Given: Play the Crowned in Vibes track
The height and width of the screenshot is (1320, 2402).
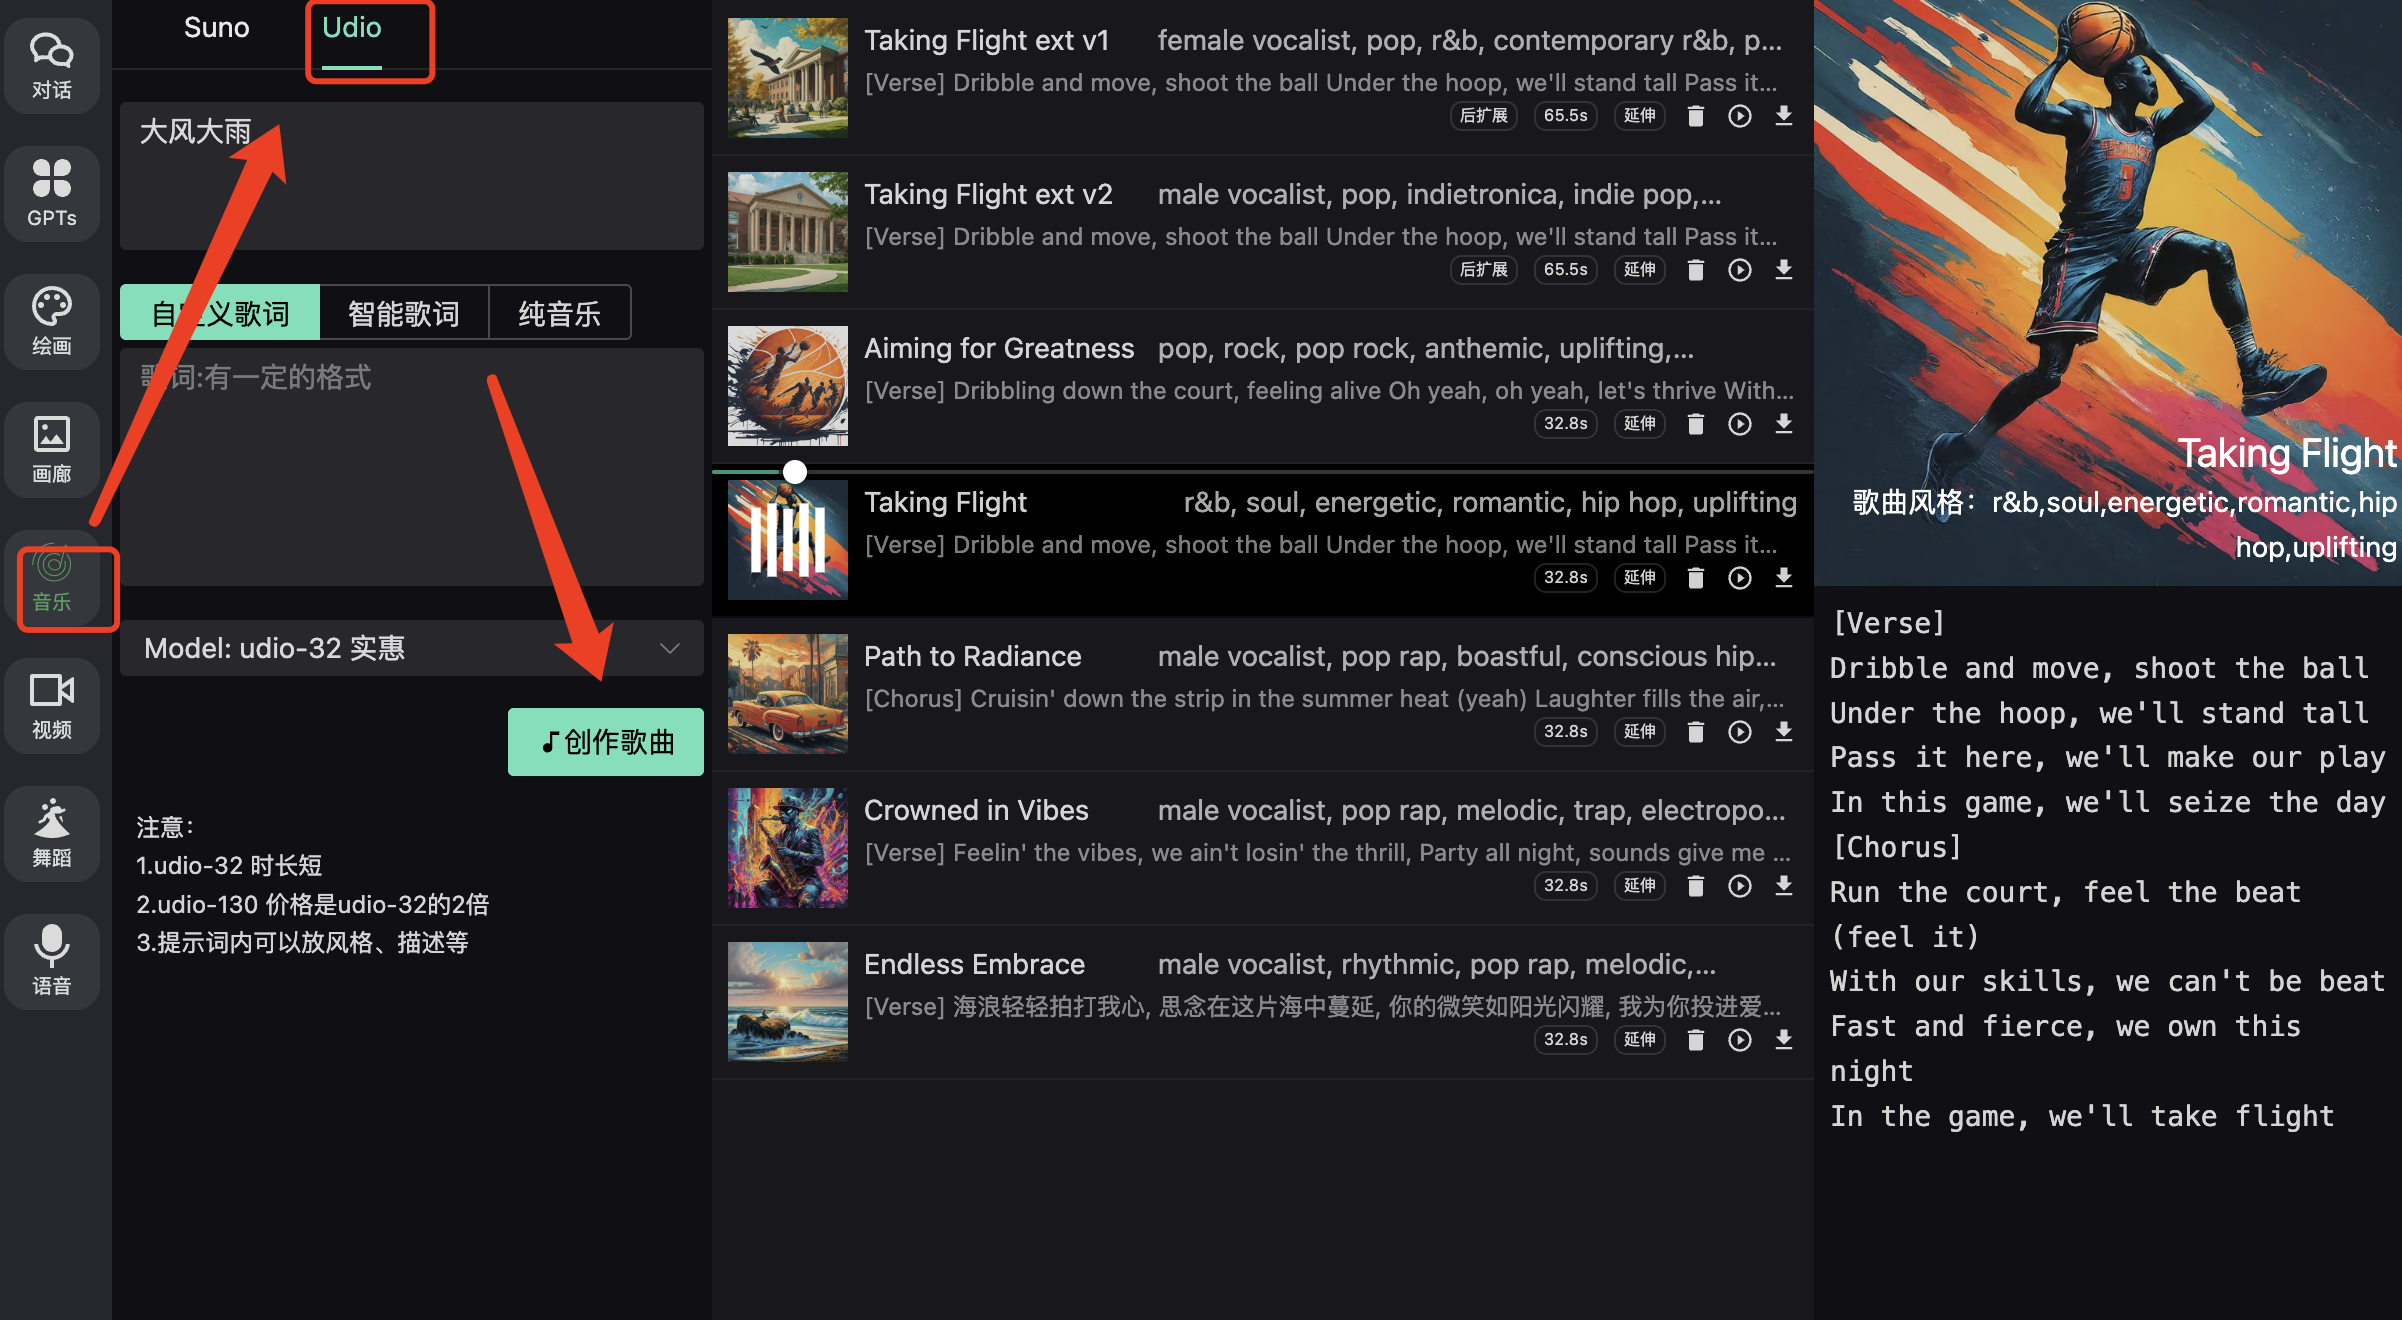Looking at the screenshot, I should pyautogui.click(x=1739, y=886).
